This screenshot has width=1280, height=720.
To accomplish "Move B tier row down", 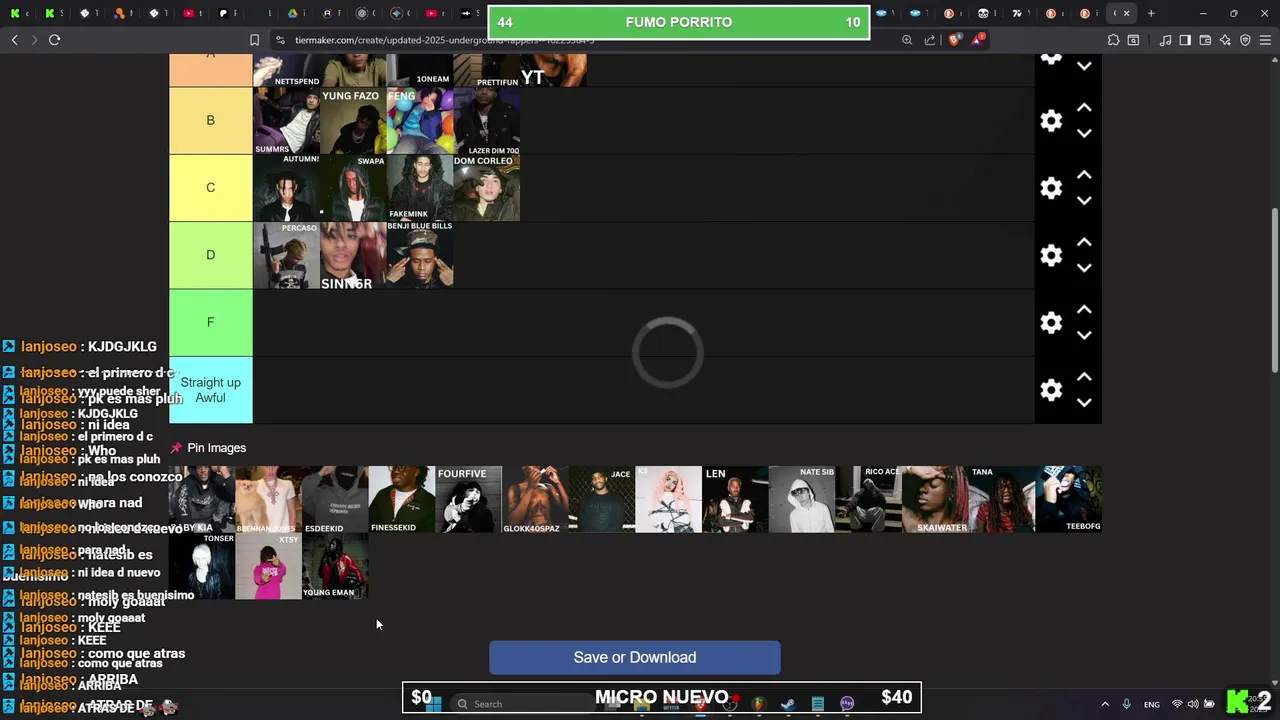I will 1084,133.
